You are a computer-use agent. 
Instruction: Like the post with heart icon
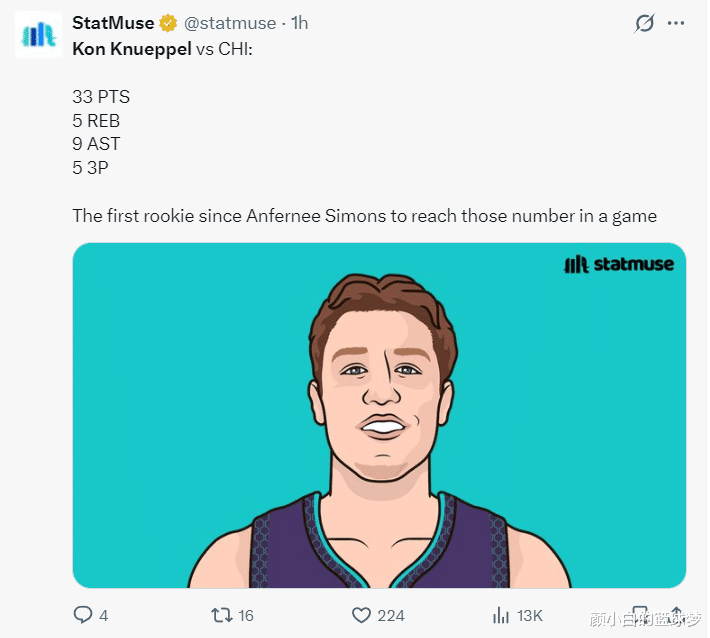361,615
